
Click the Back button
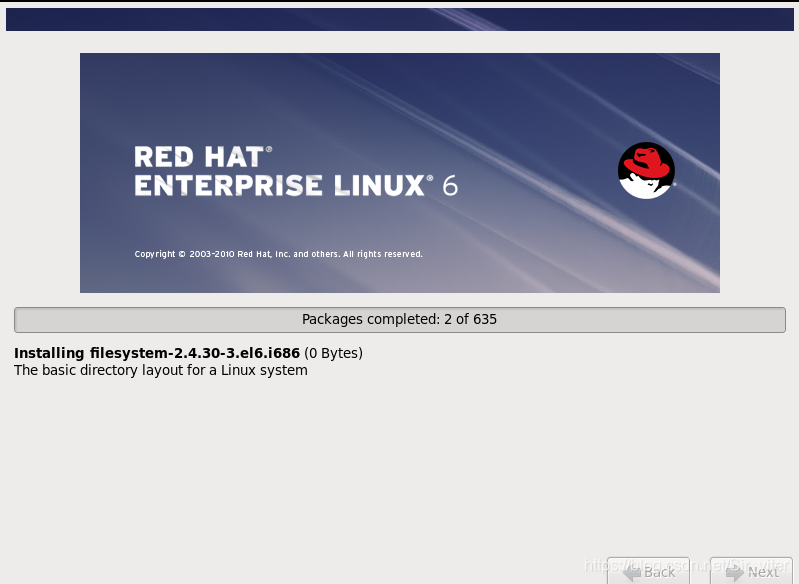pos(648,571)
